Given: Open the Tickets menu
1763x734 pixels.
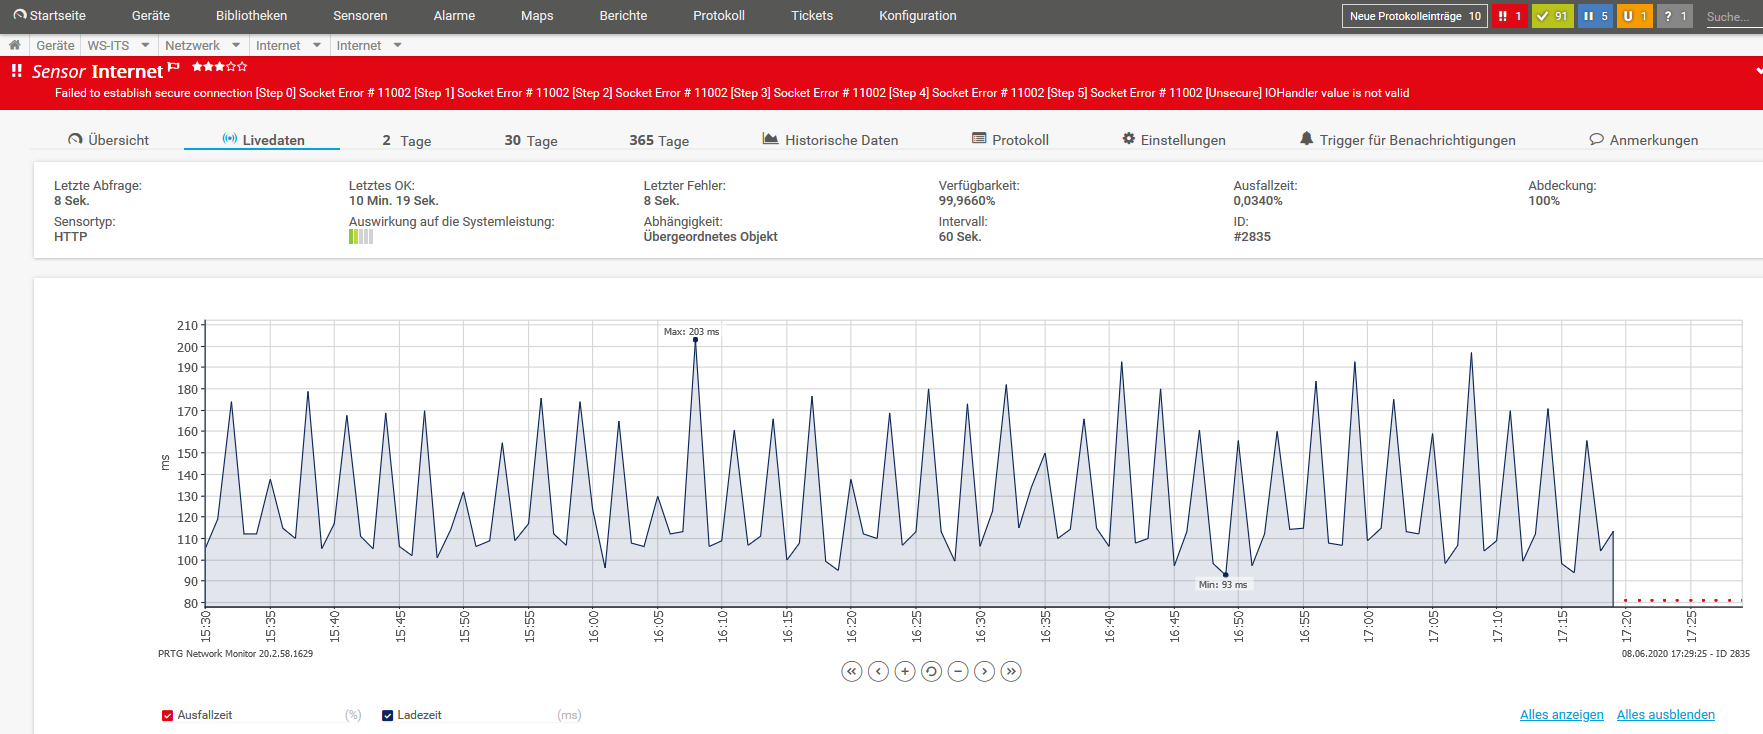Looking at the screenshot, I should (812, 16).
